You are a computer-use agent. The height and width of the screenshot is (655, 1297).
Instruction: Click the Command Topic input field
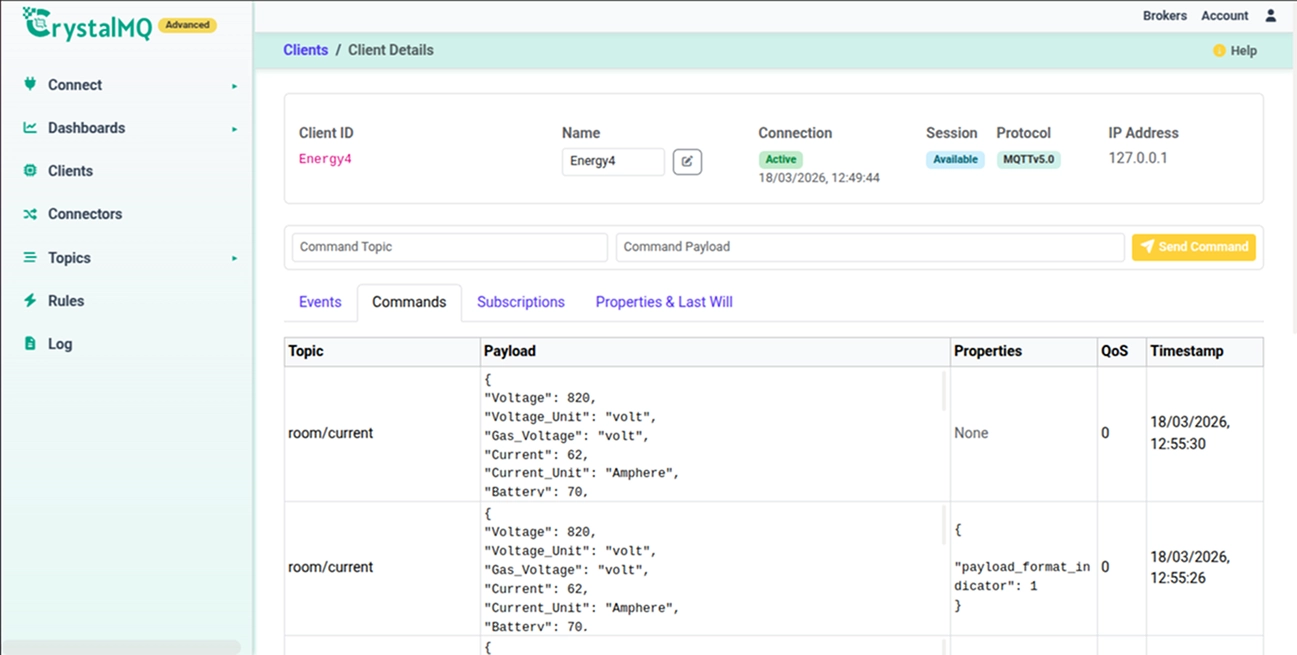450,247
